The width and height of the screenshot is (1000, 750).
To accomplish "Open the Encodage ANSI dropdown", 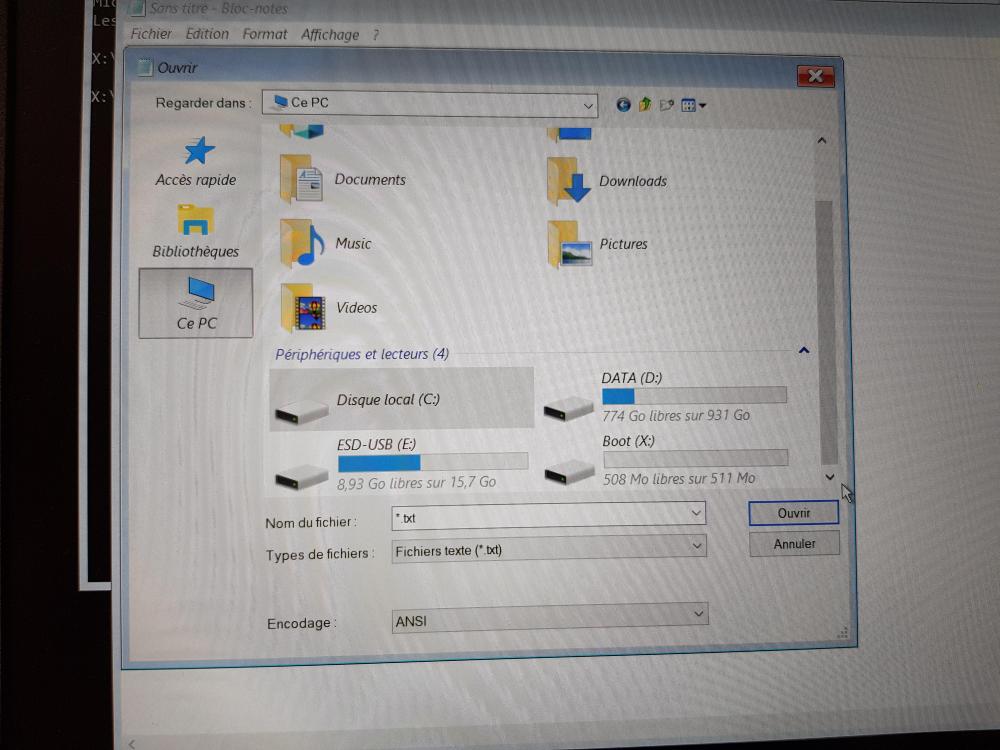I will [x=550, y=618].
